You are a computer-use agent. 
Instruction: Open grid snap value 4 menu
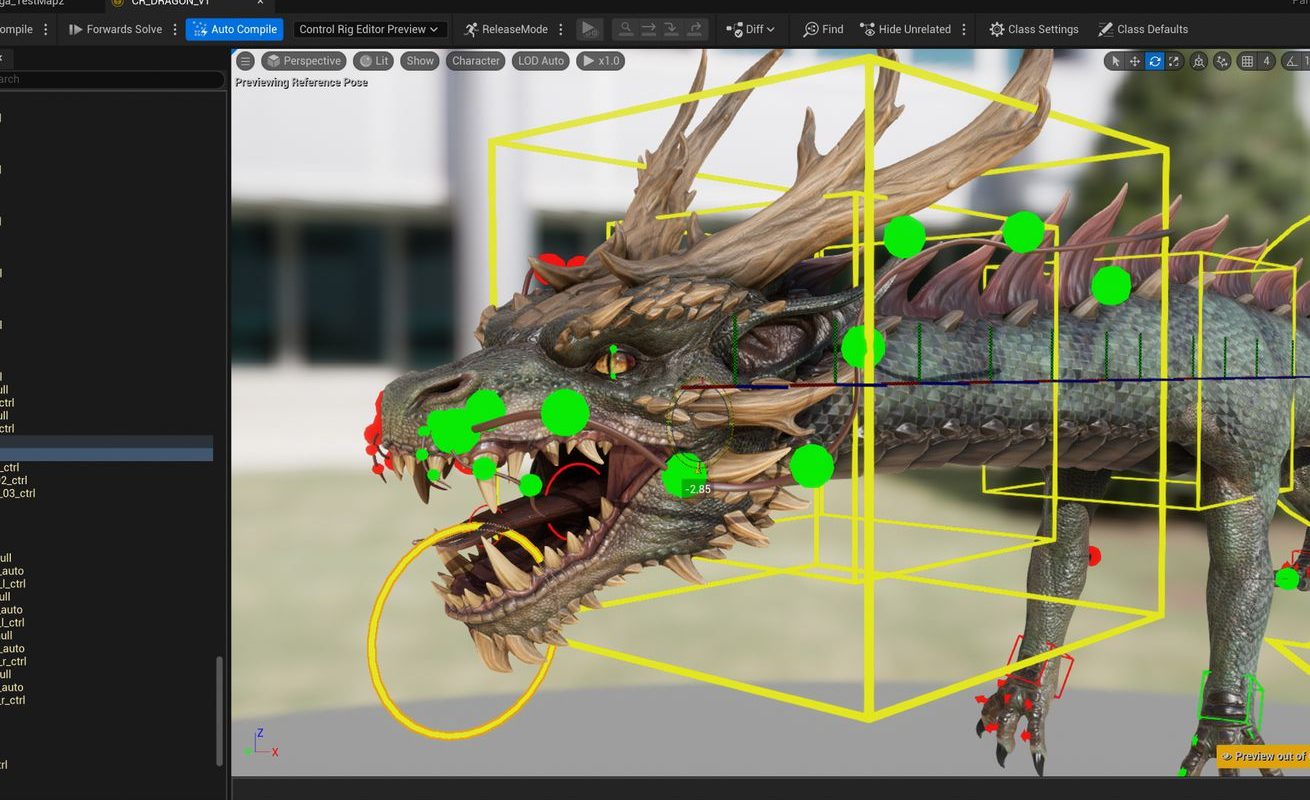click(1266, 61)
